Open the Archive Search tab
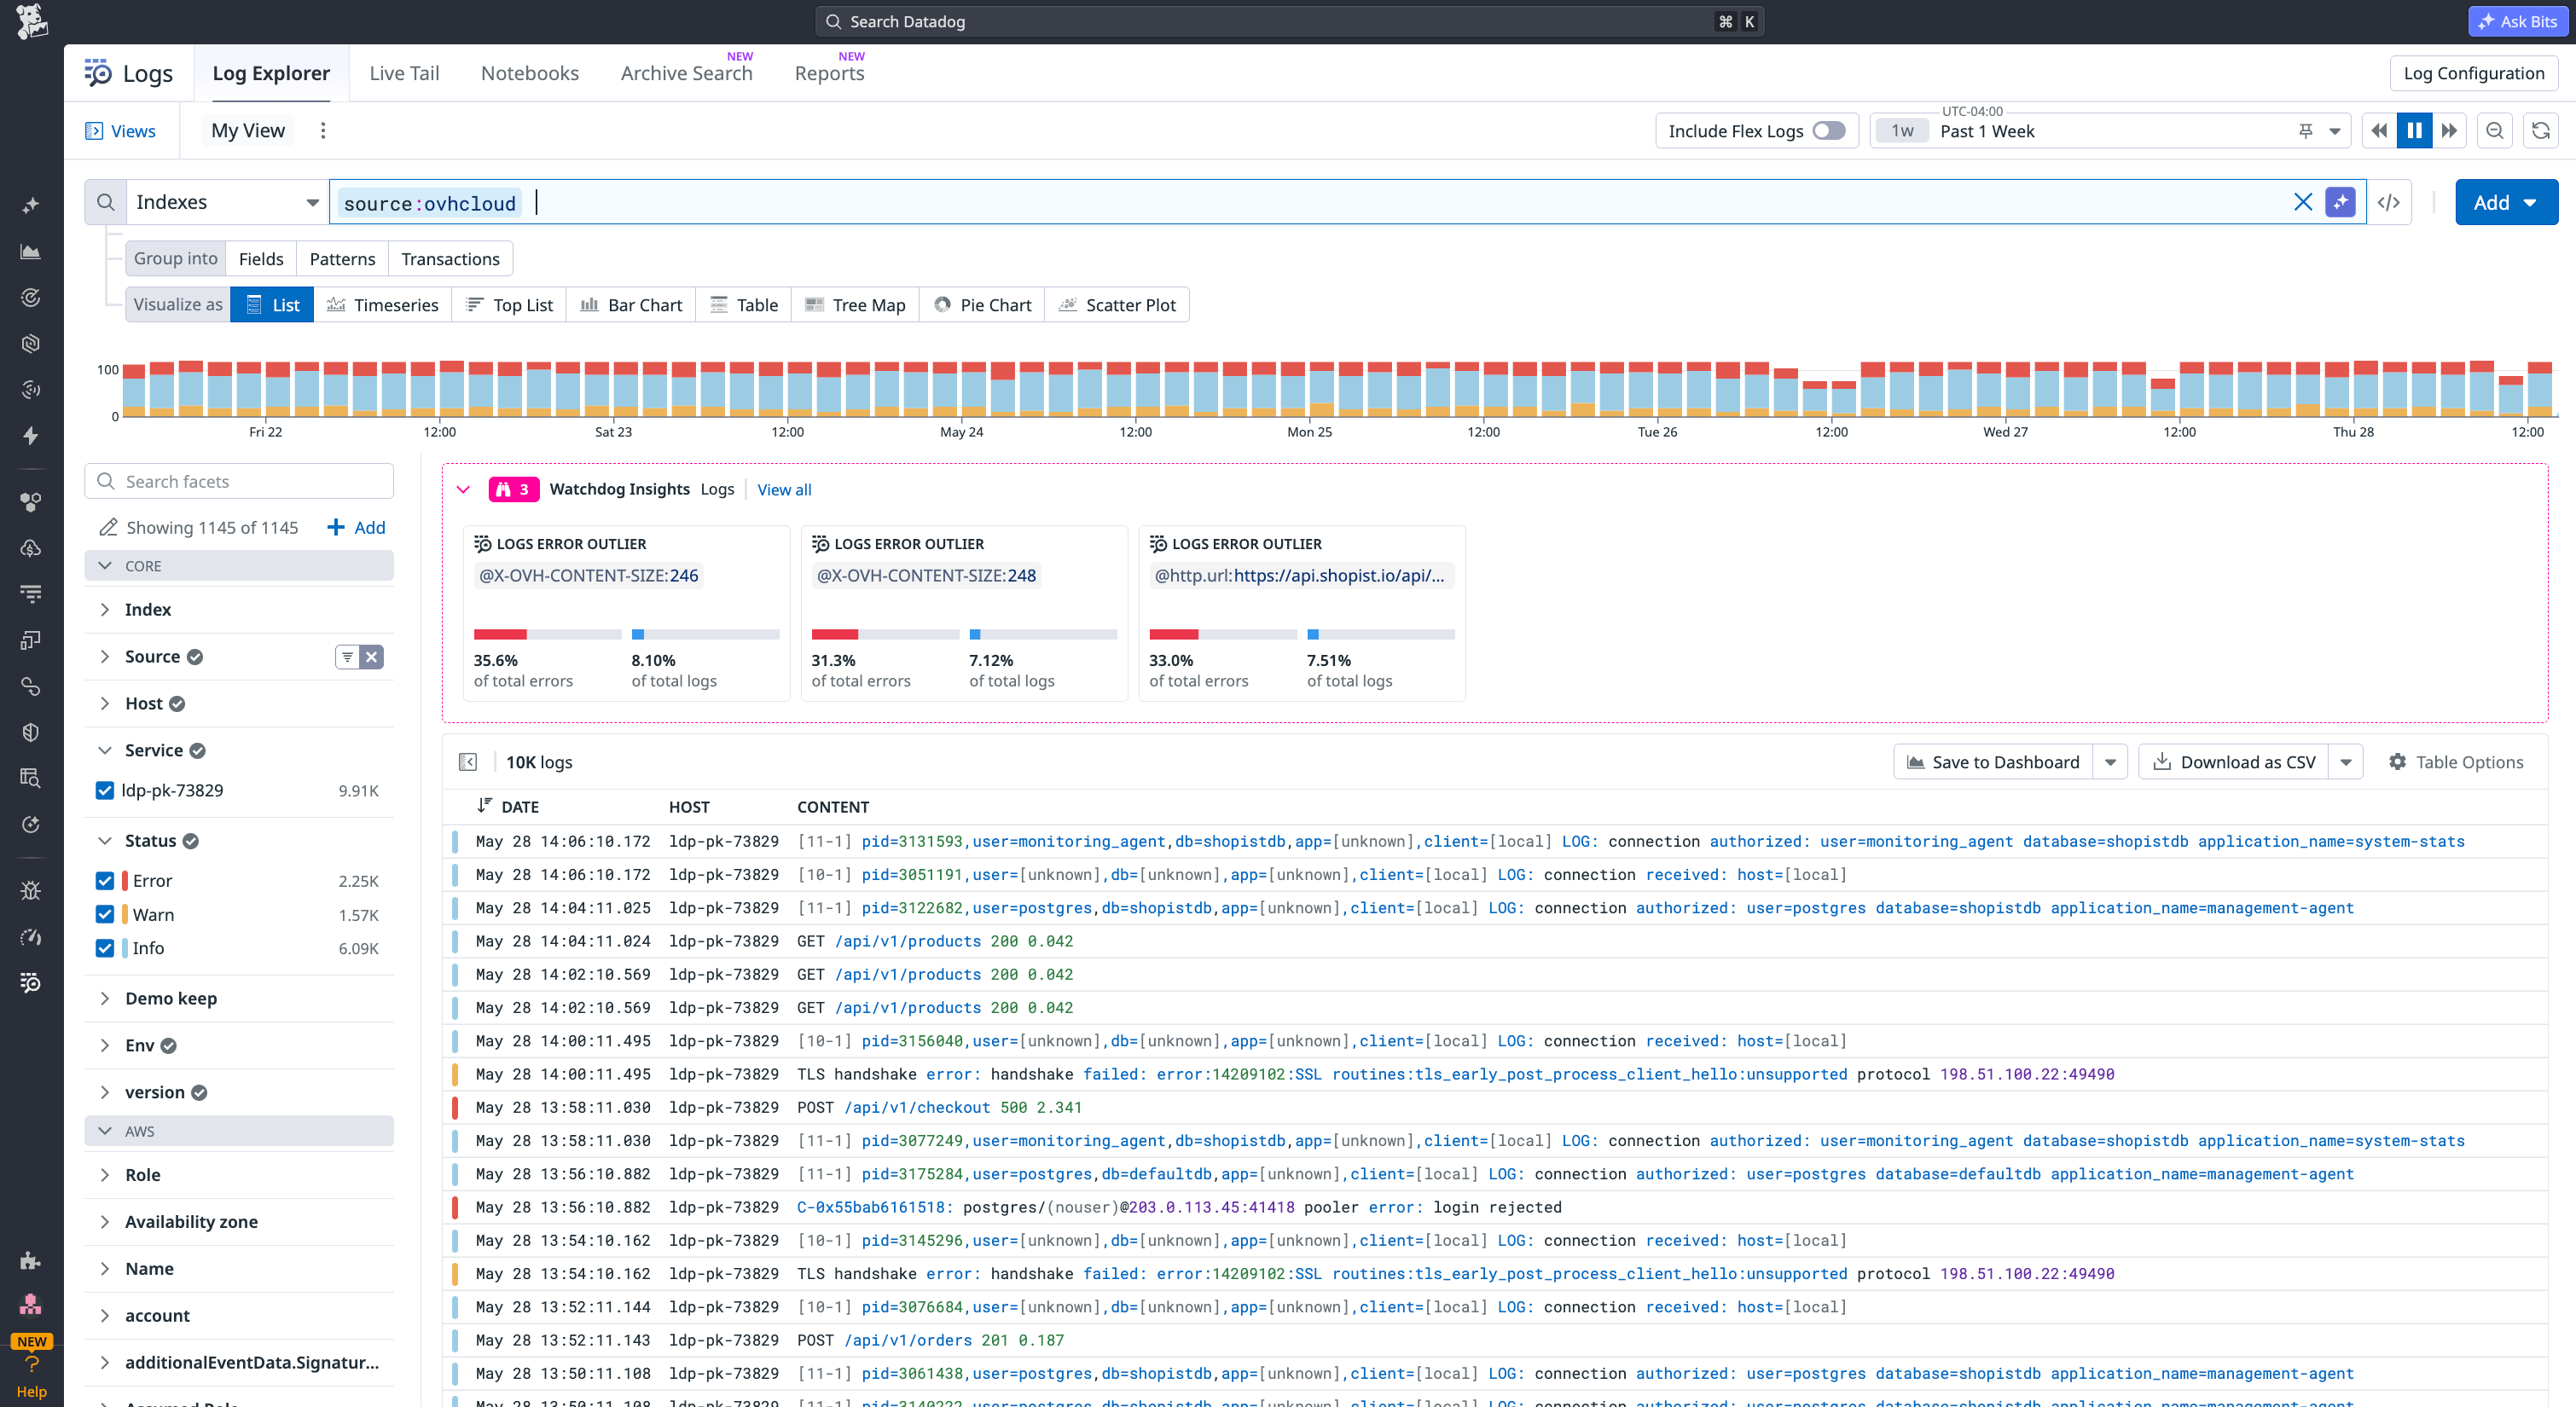 686,73
